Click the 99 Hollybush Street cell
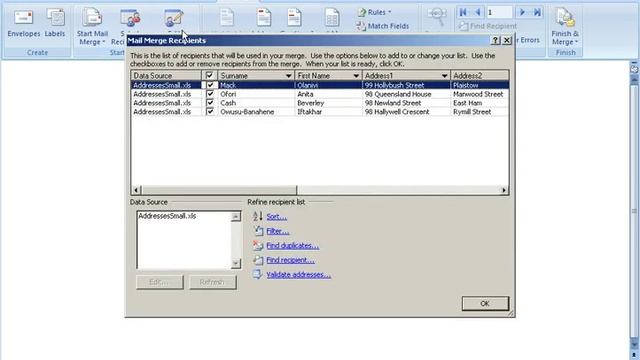Screen dimensions: 640x360 (406, 85)
